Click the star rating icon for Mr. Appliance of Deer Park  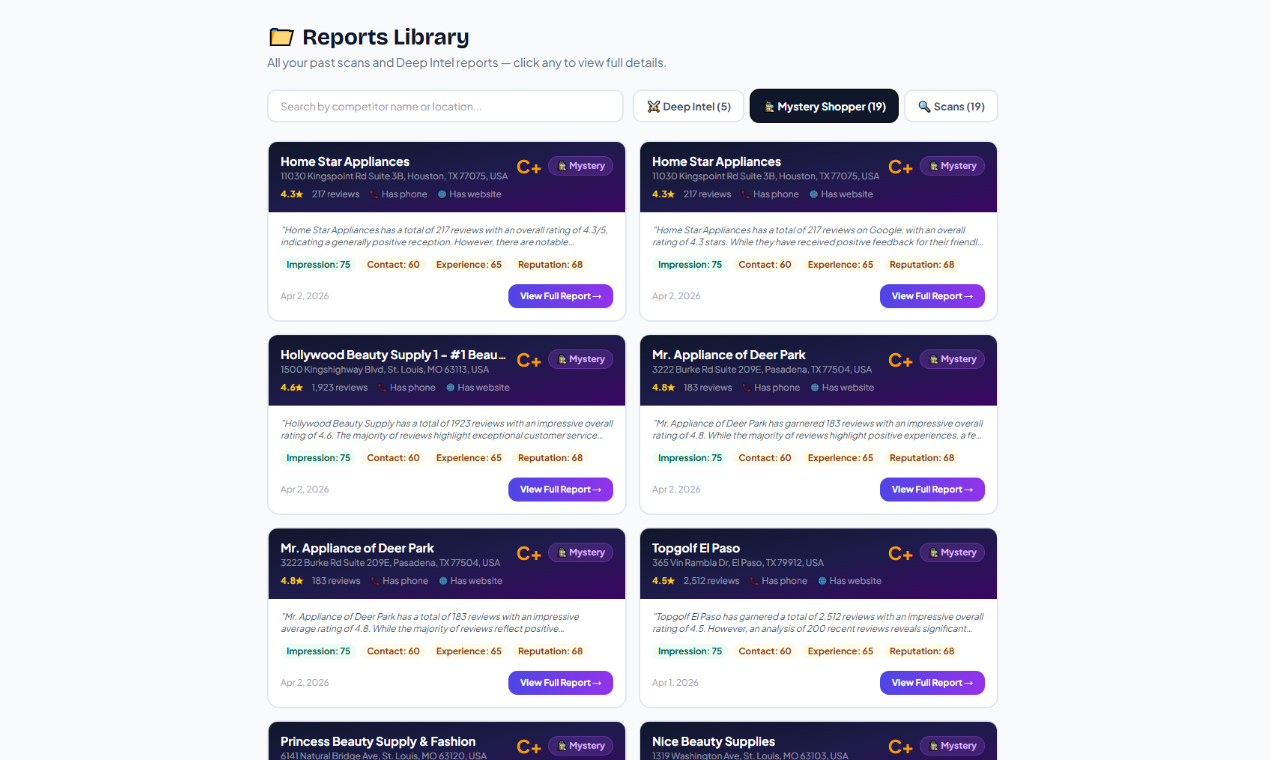[672, 387]
